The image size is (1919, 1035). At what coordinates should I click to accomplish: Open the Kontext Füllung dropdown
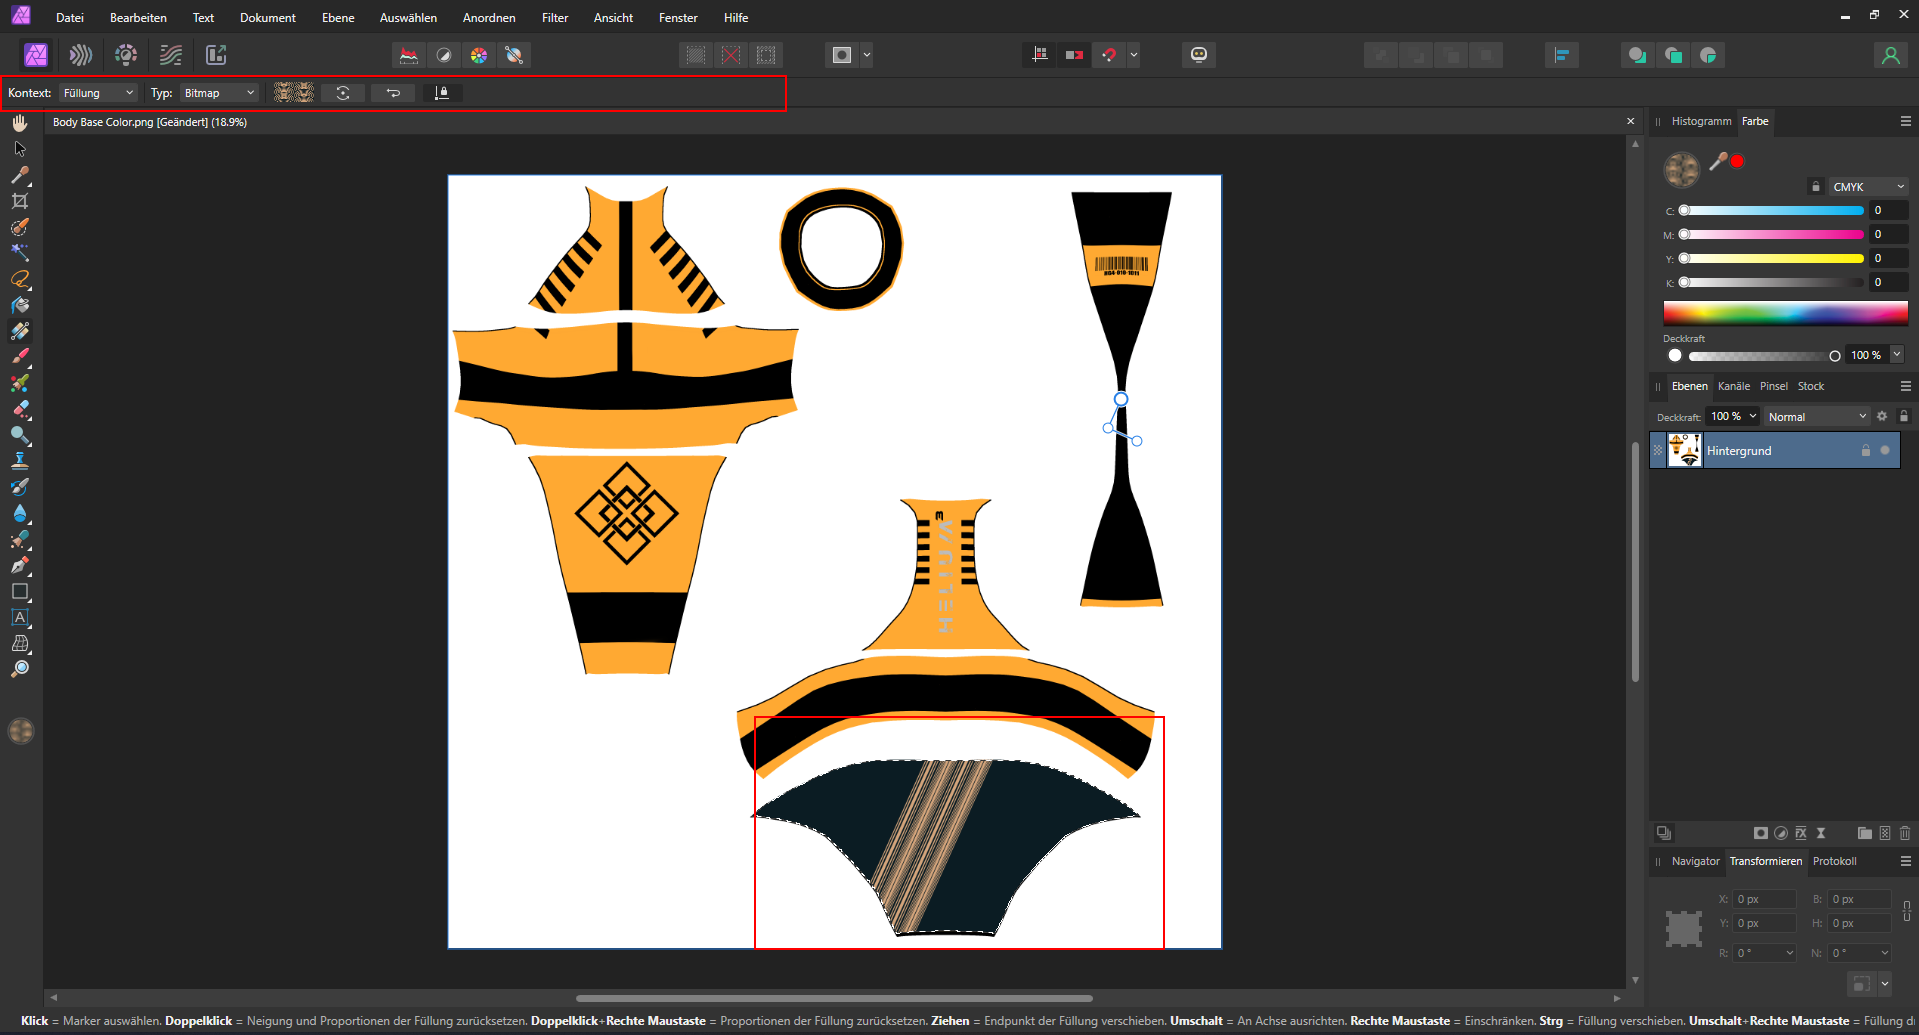coord(98,93)
